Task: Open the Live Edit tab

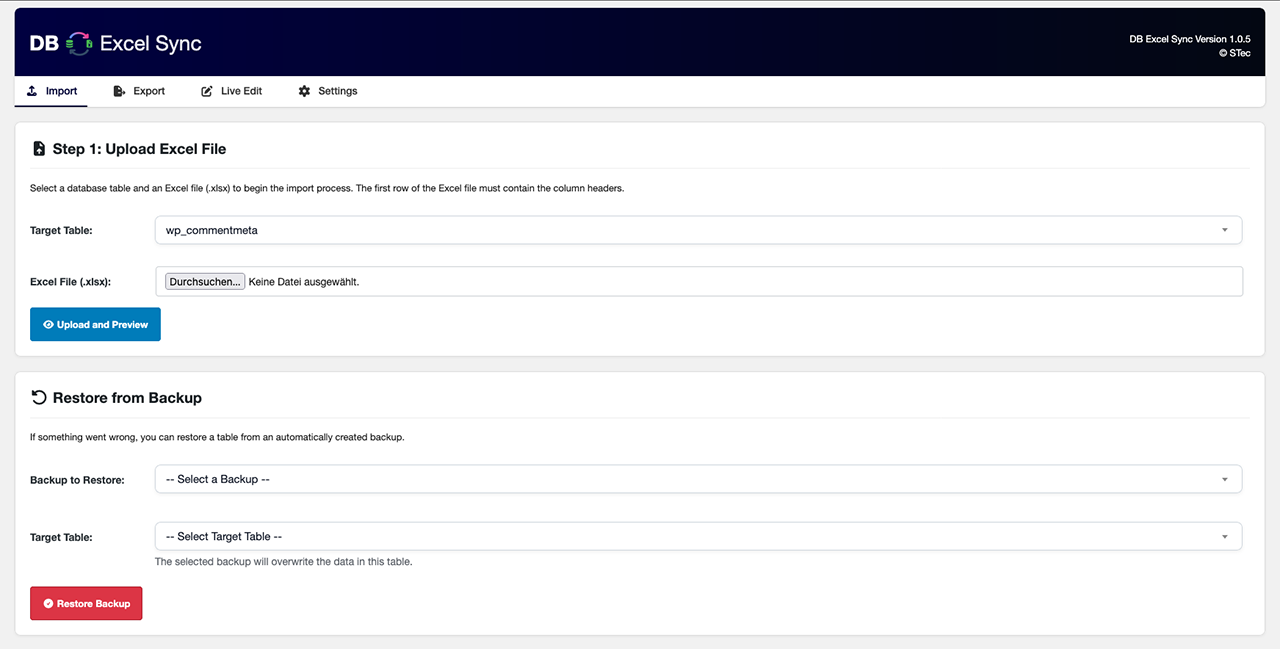Action: (232, 91)
